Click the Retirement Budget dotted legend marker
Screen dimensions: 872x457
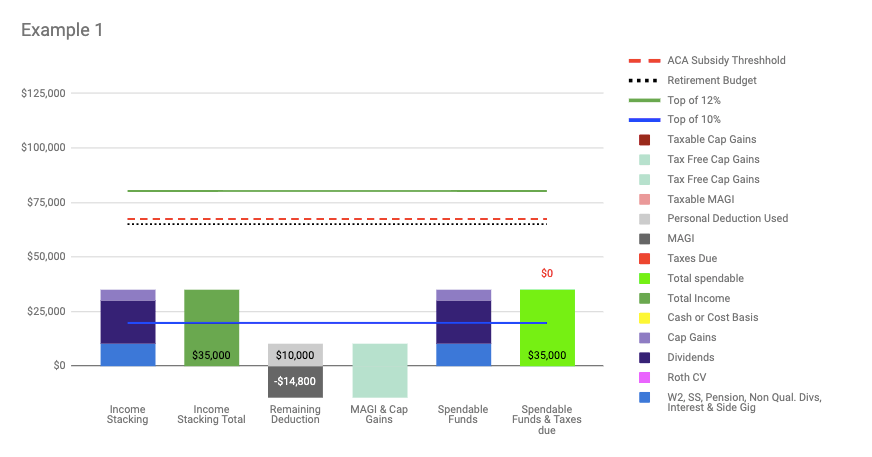644,80
